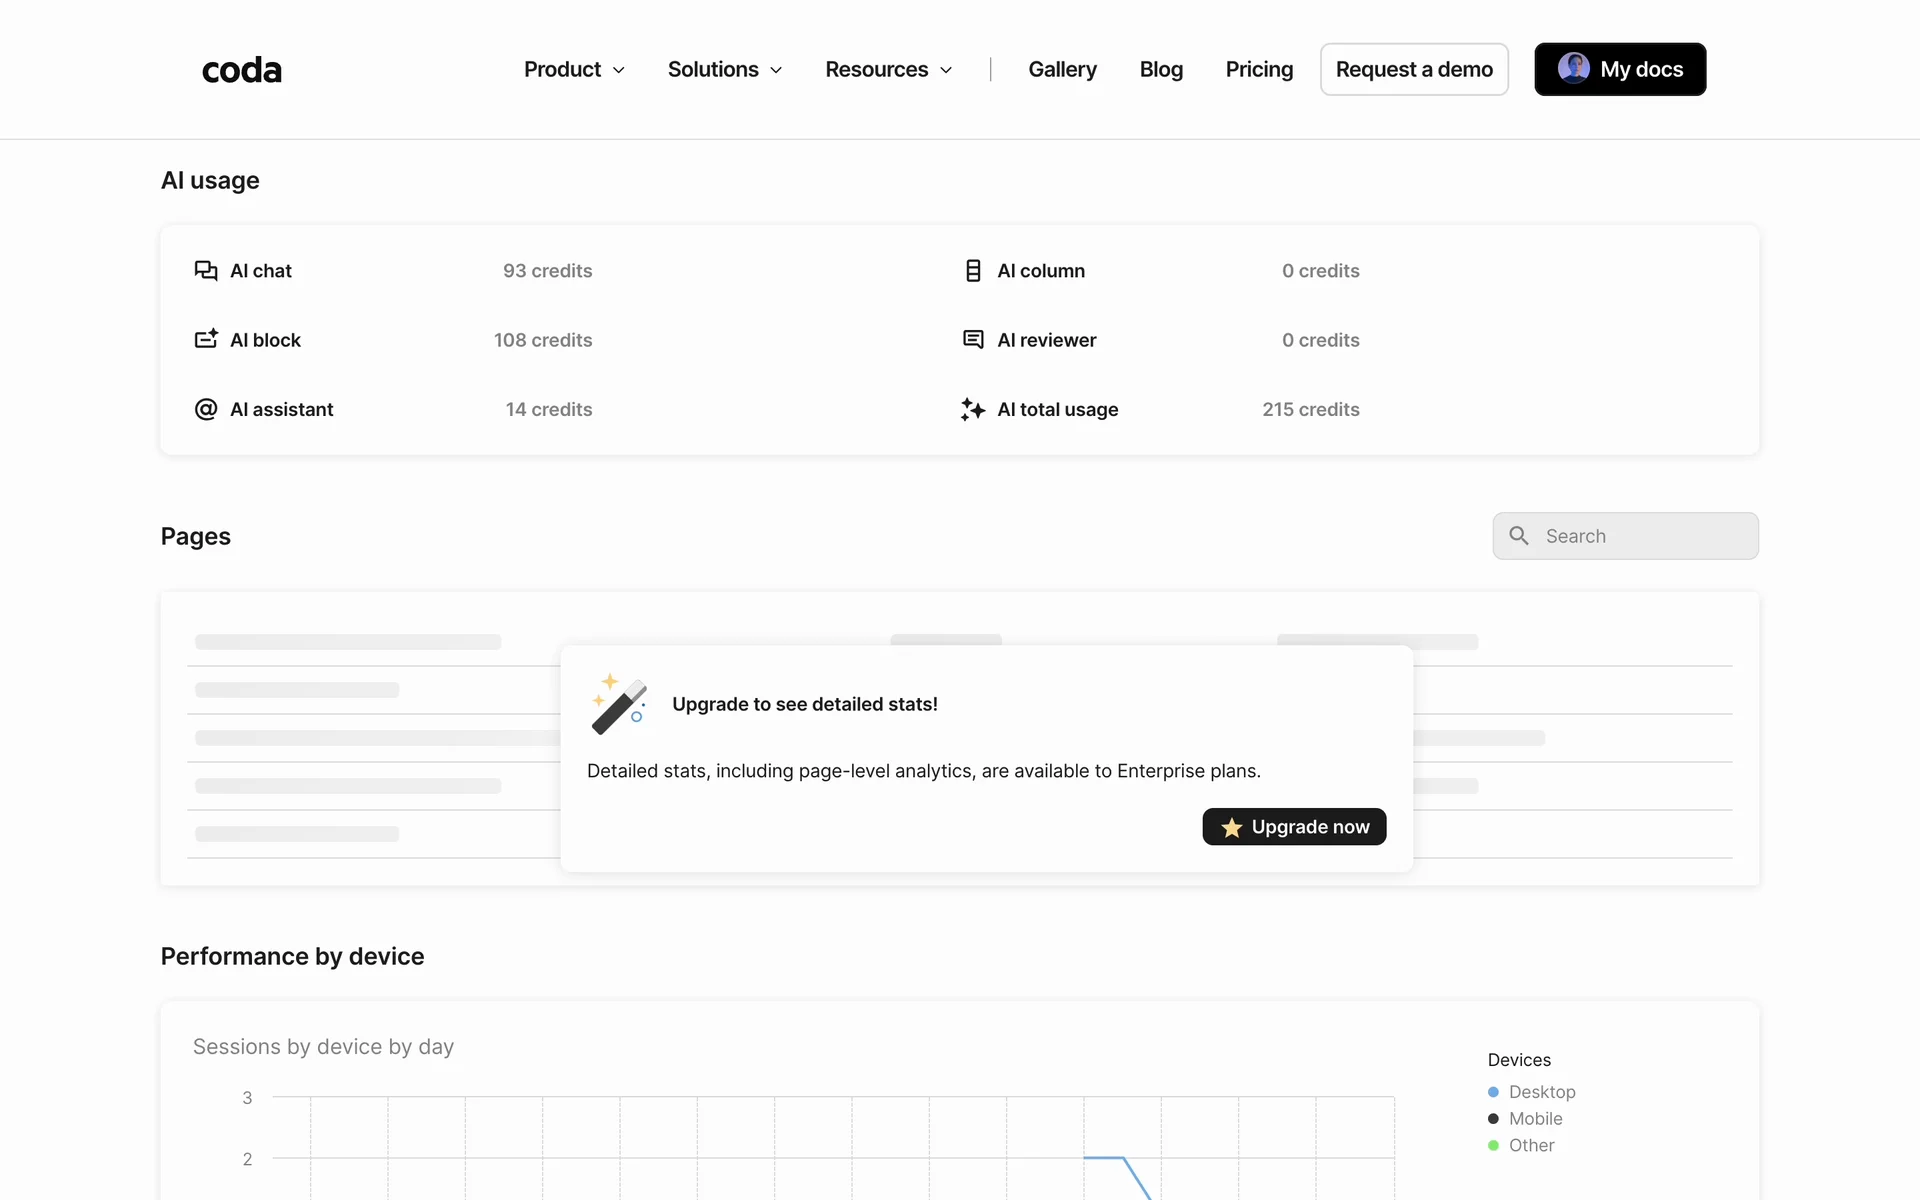This screenshot has width=1920, height=1200.
Task: Expand the Product dropdown menu
Action: (x=574, y=69)
